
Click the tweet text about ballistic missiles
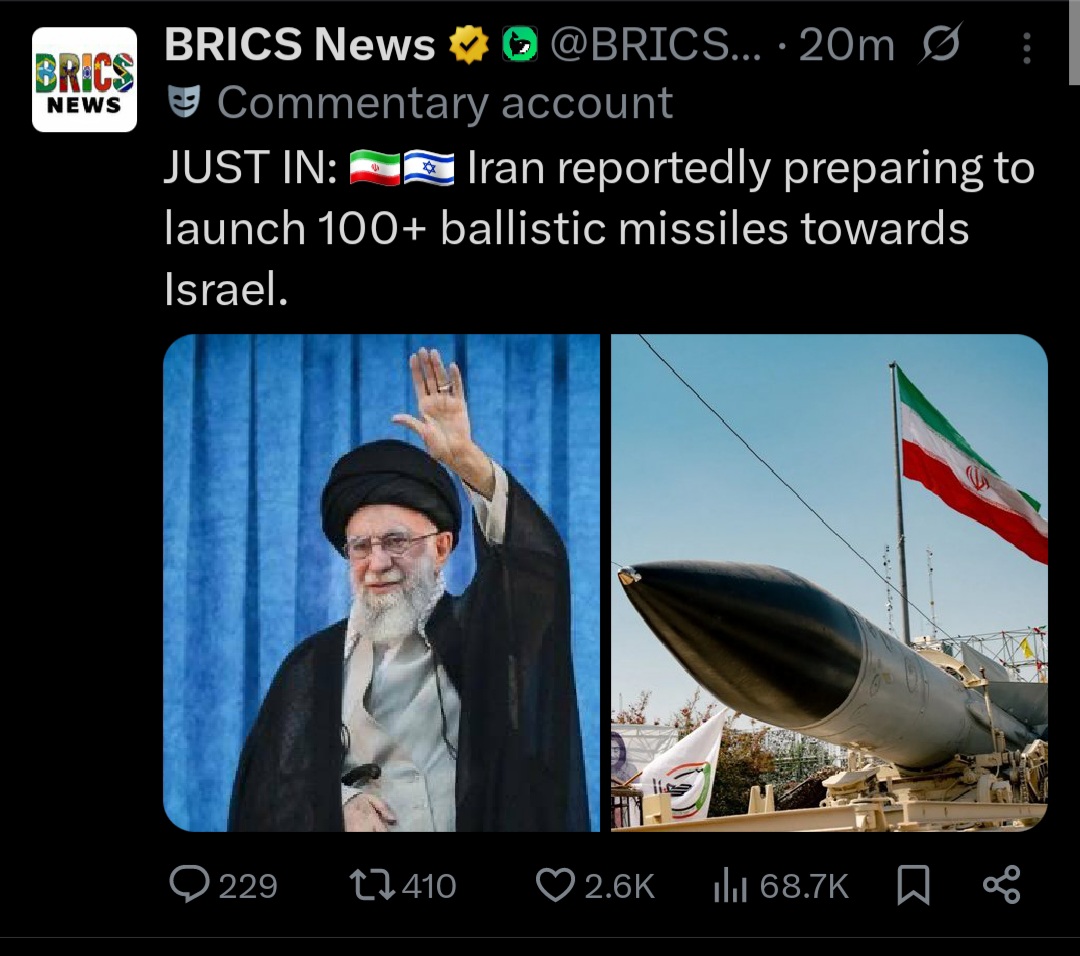coord(599,228)
